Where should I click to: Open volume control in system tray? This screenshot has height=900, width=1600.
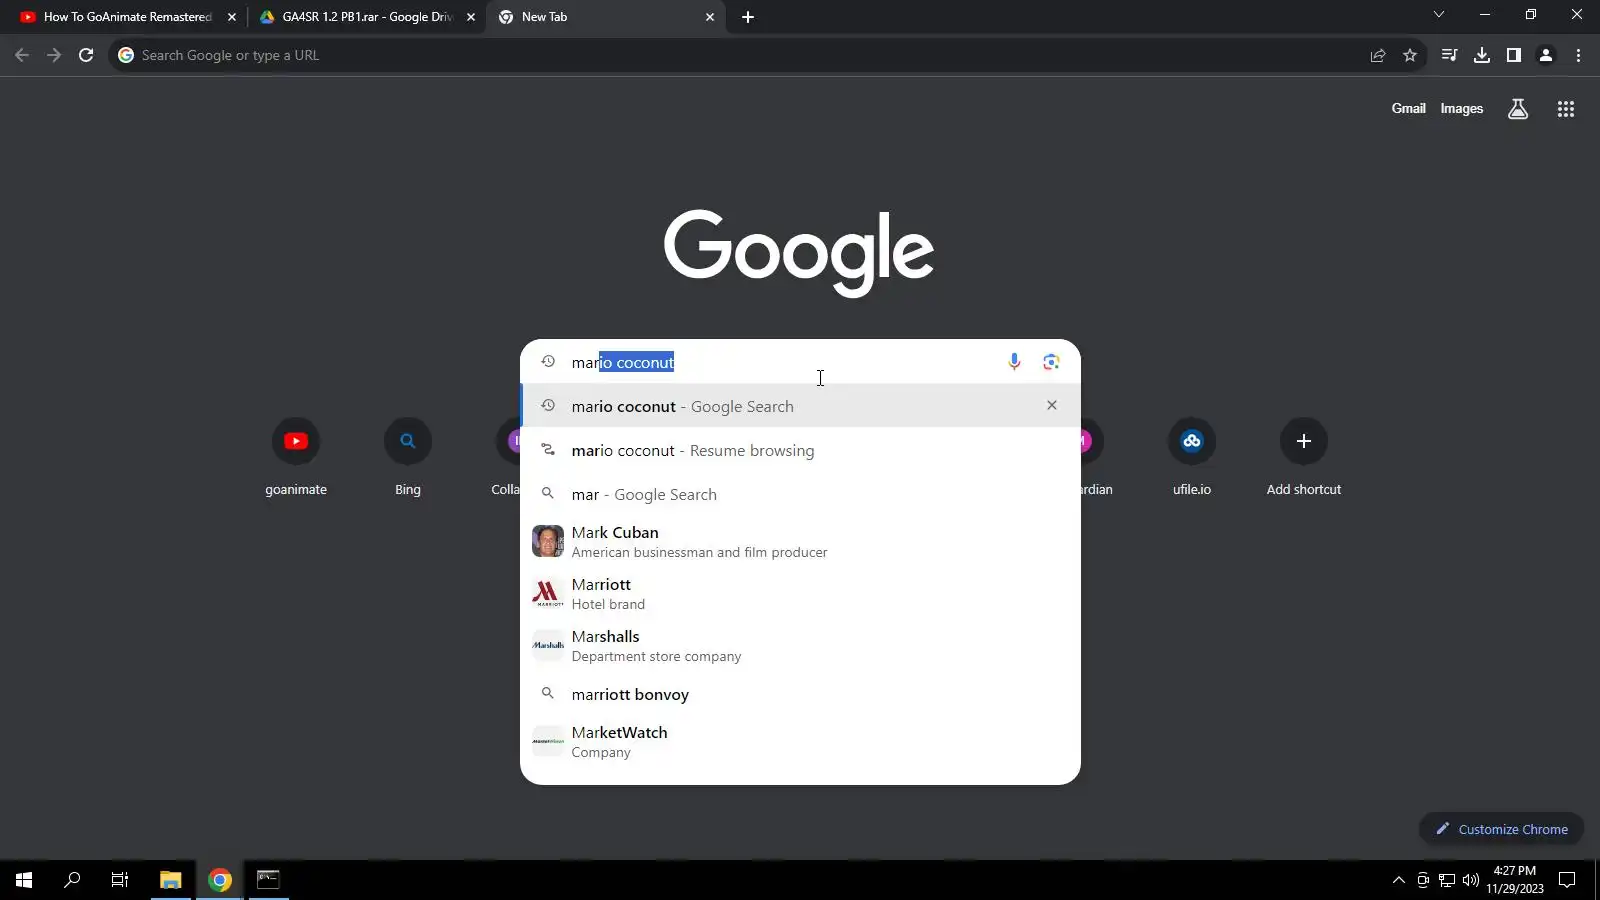[x=1470, y=880]
